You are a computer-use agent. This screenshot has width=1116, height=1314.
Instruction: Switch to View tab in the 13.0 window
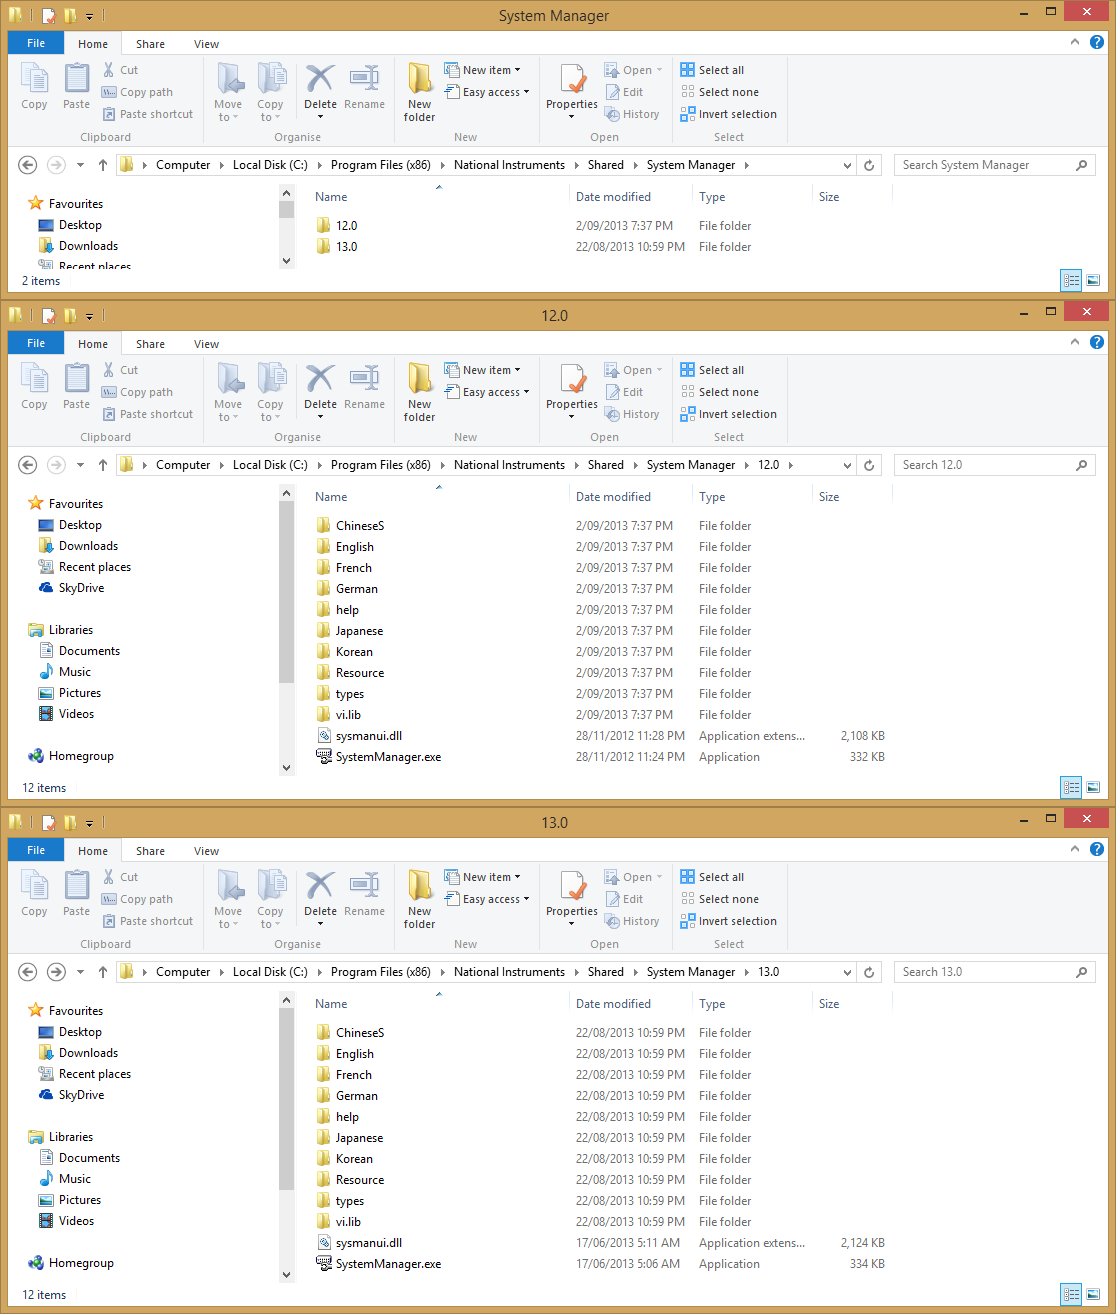(207, 851)
